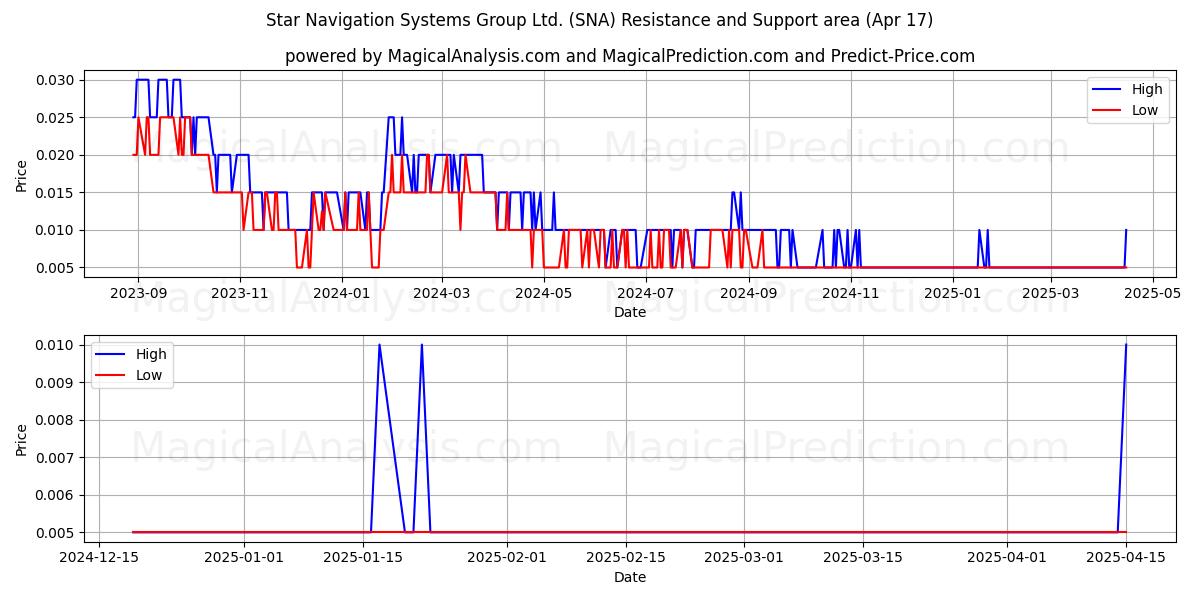The image size is (1200, 600).
Task: Click the '2025-01' x-axis label on the top chart
Action: coord(953,293)
